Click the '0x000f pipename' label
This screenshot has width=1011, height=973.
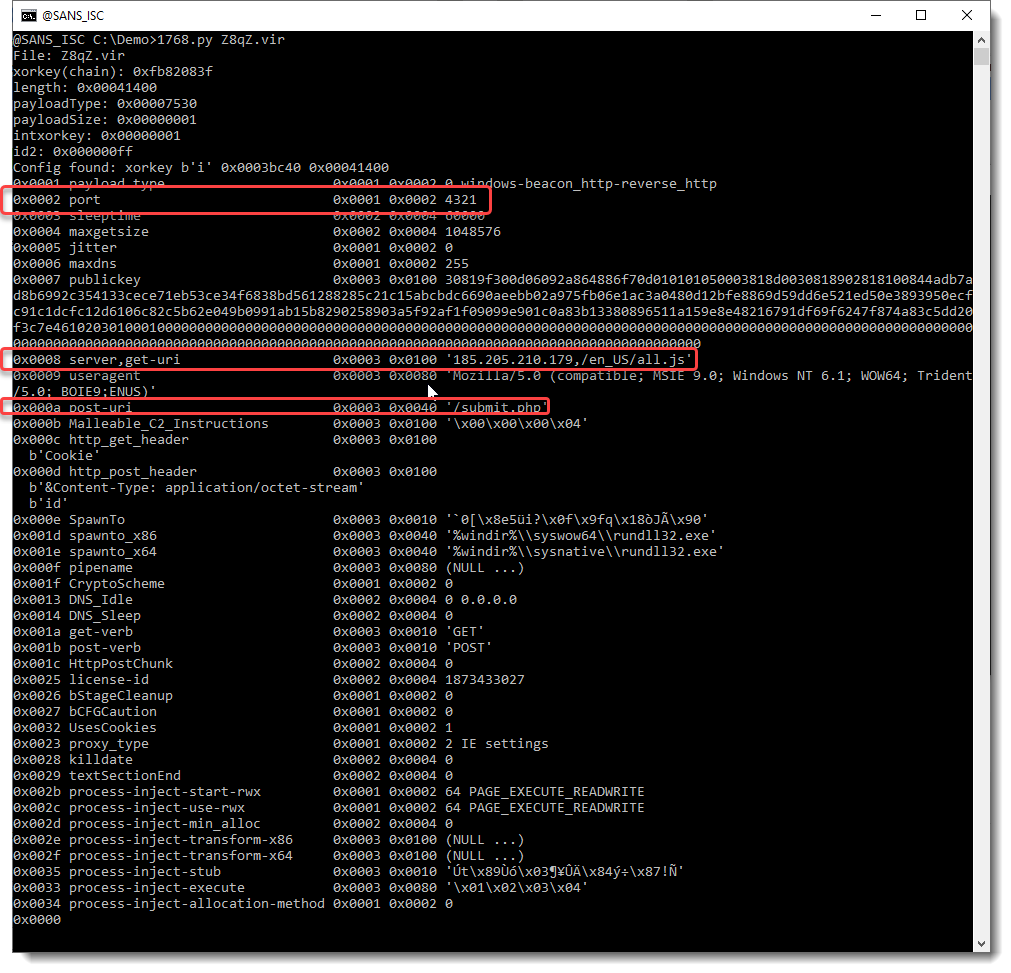[x=73, y=568]
